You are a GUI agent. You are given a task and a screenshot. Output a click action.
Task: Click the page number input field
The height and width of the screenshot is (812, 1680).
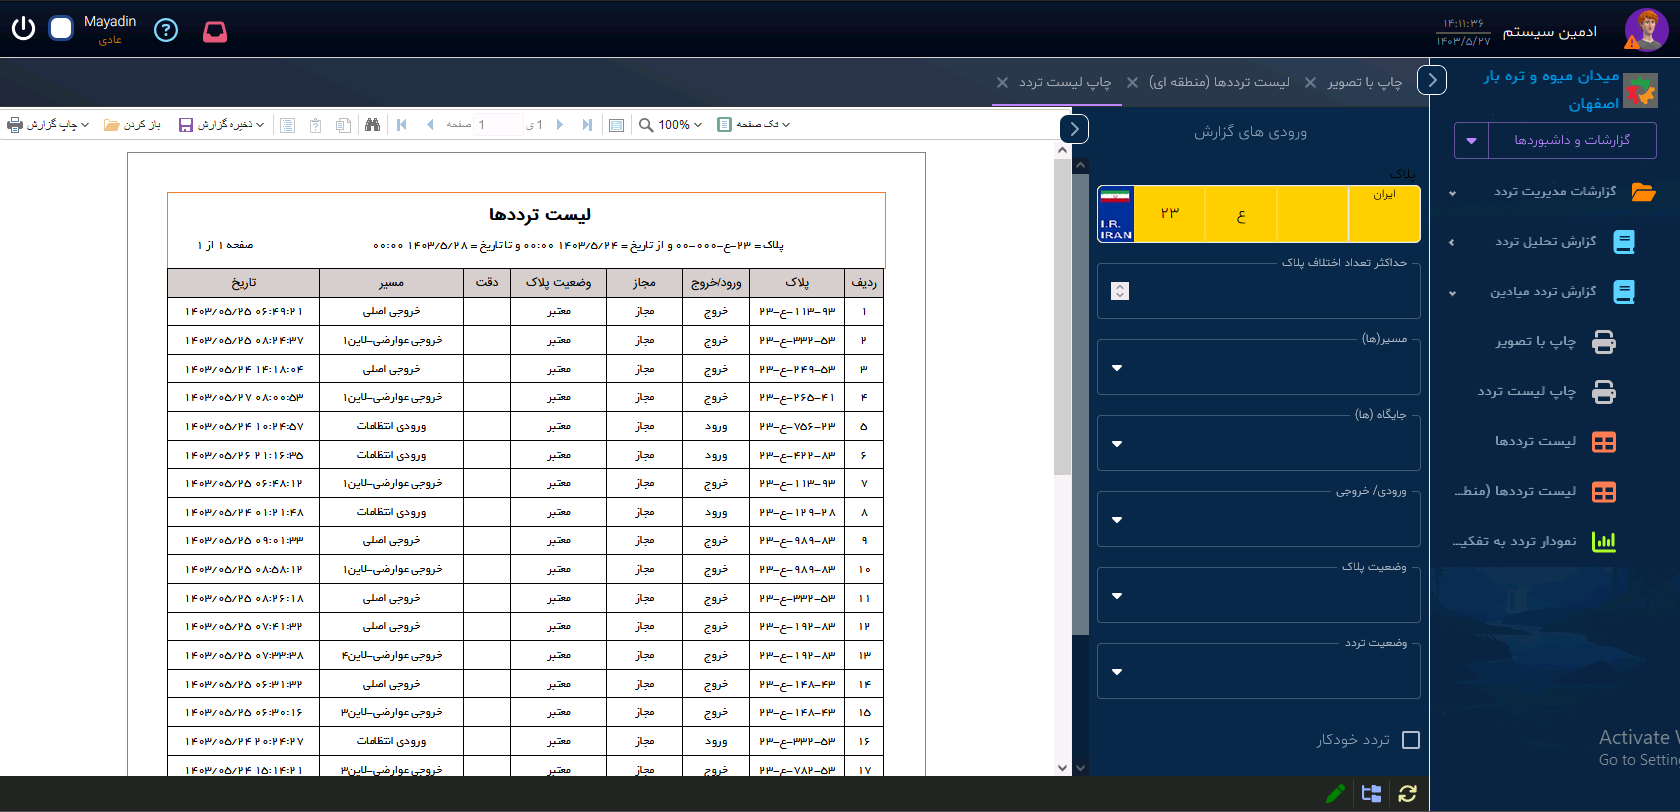[x=498, y=125]
